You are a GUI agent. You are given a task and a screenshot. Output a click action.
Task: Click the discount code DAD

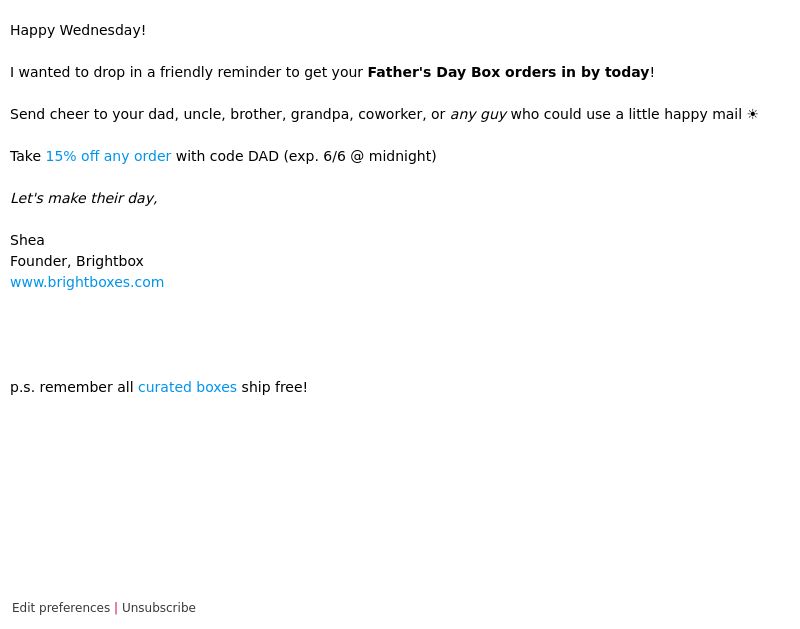click(x=263, y=156)
